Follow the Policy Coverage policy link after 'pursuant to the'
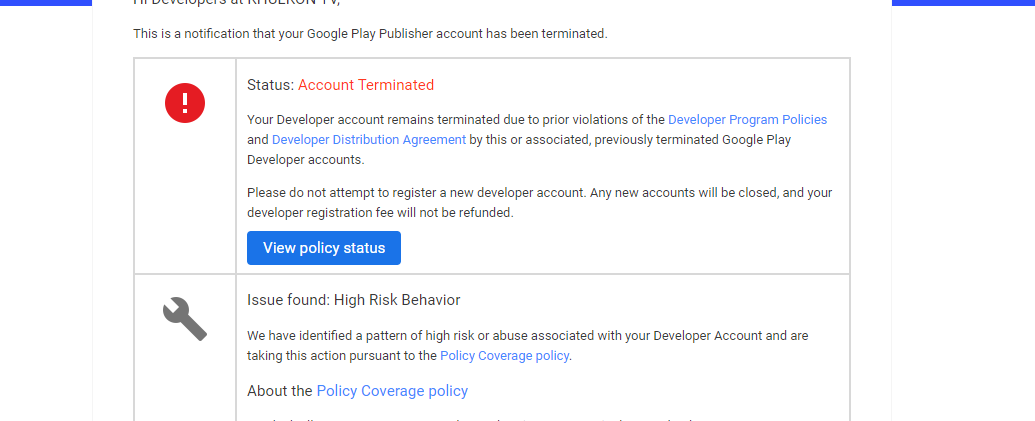The image size is (1035, 421). (504, 356)
